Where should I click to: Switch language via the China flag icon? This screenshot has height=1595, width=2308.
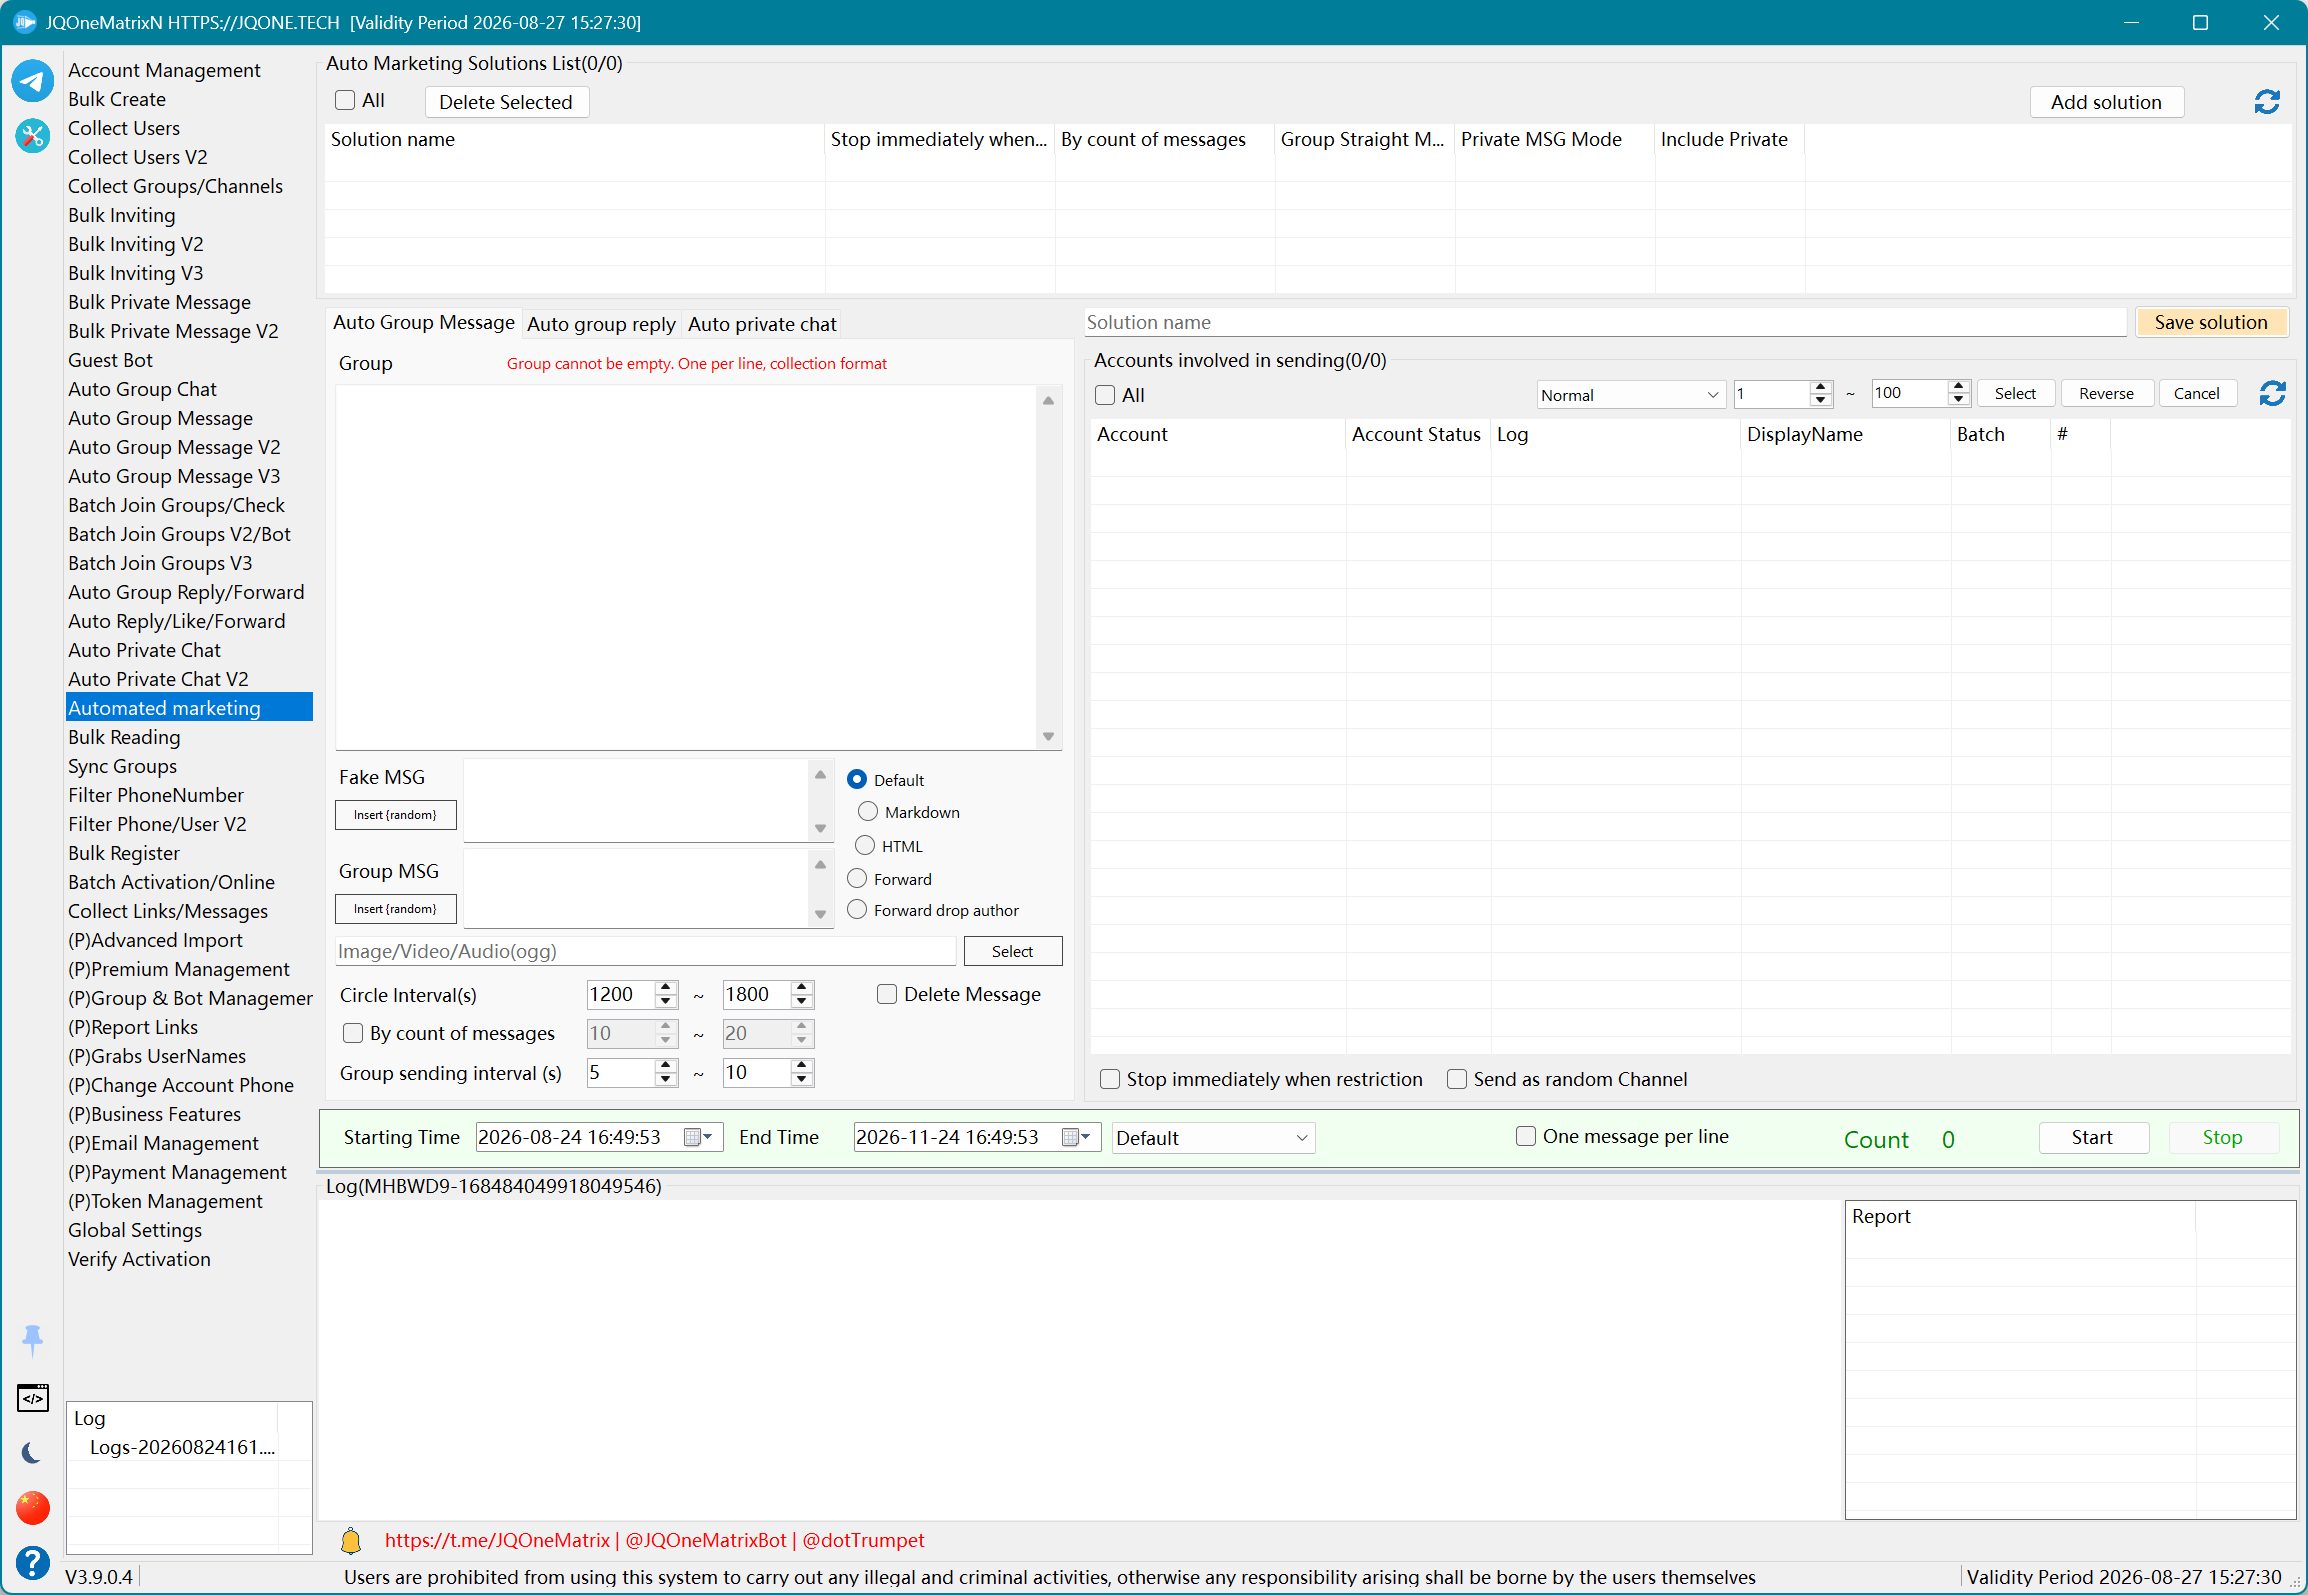tap(32, 1507)
